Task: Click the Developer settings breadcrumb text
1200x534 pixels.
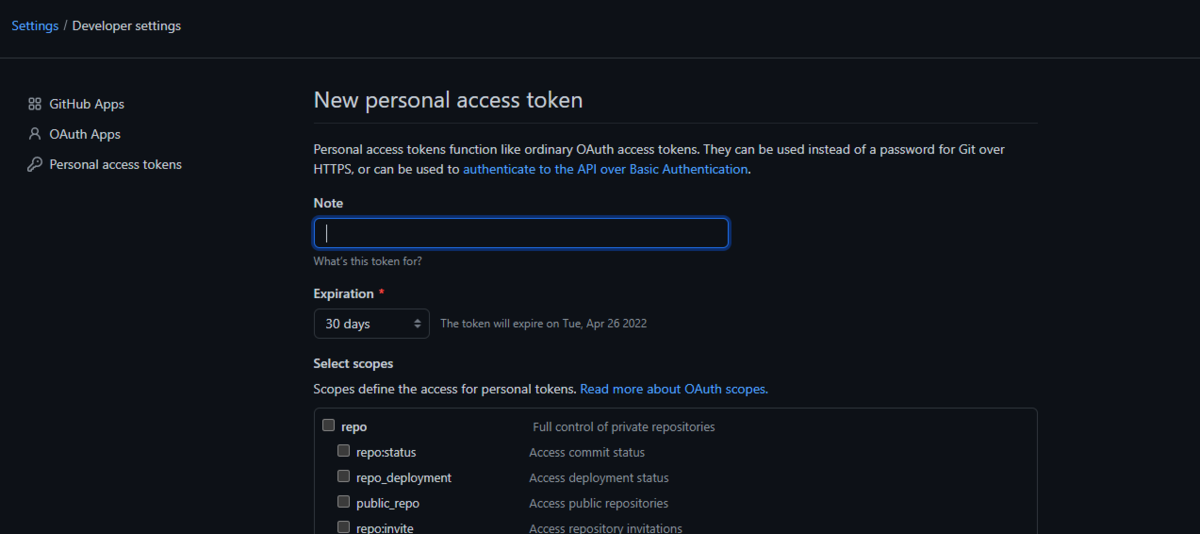Action: (x=127, y=26)
